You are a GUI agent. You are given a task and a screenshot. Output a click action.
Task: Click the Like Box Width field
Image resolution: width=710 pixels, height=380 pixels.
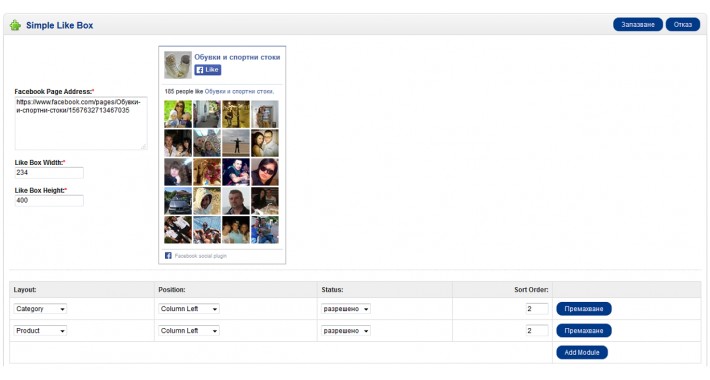[49, 173]
